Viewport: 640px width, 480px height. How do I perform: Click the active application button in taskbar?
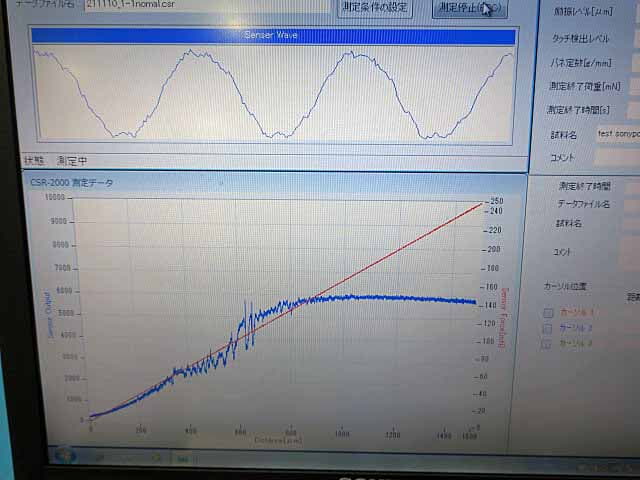point(187,459)
